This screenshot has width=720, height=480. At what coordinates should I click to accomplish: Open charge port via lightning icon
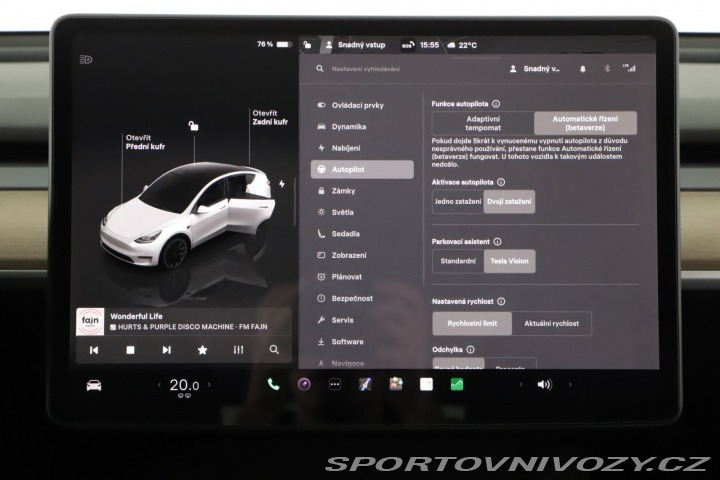click(x=281, y=184)
